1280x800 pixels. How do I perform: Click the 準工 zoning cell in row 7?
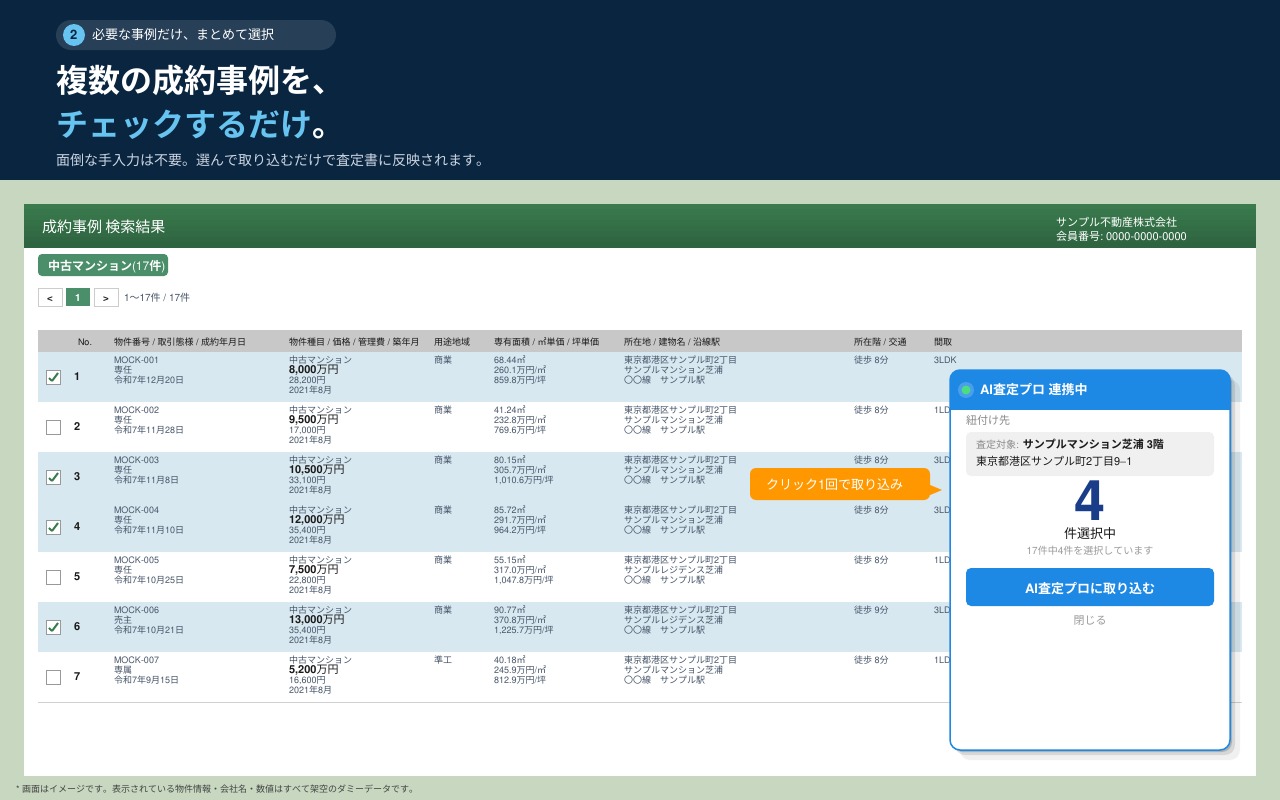pos(443,660)
